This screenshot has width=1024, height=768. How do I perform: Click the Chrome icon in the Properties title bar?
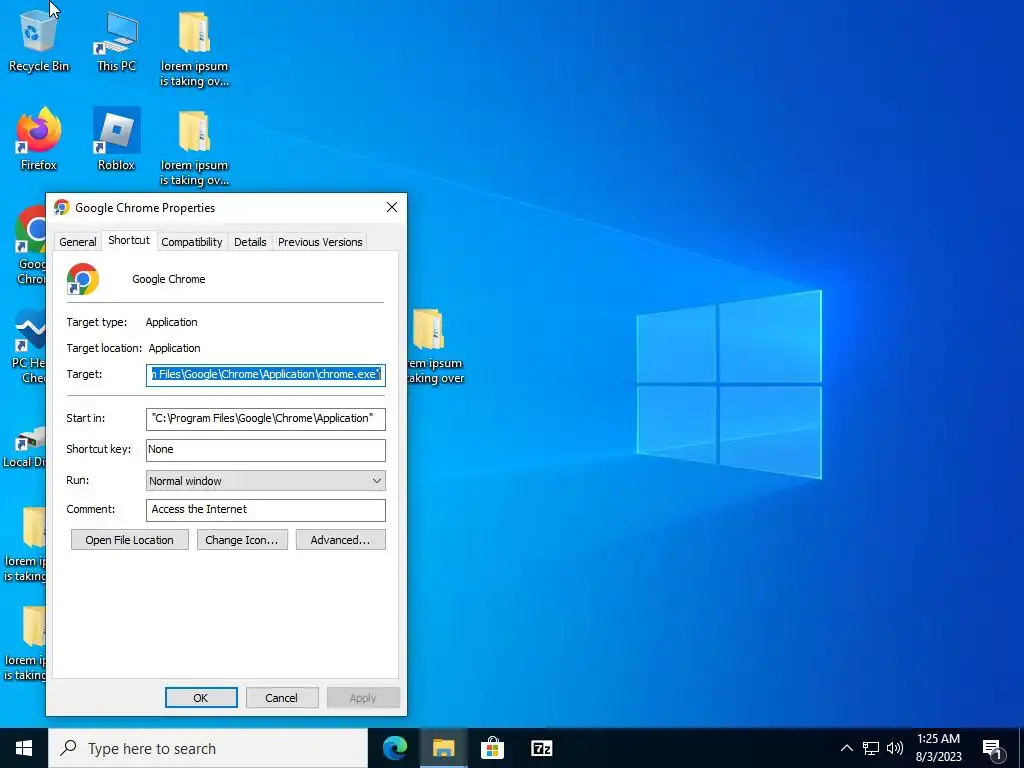pos(62,208)
